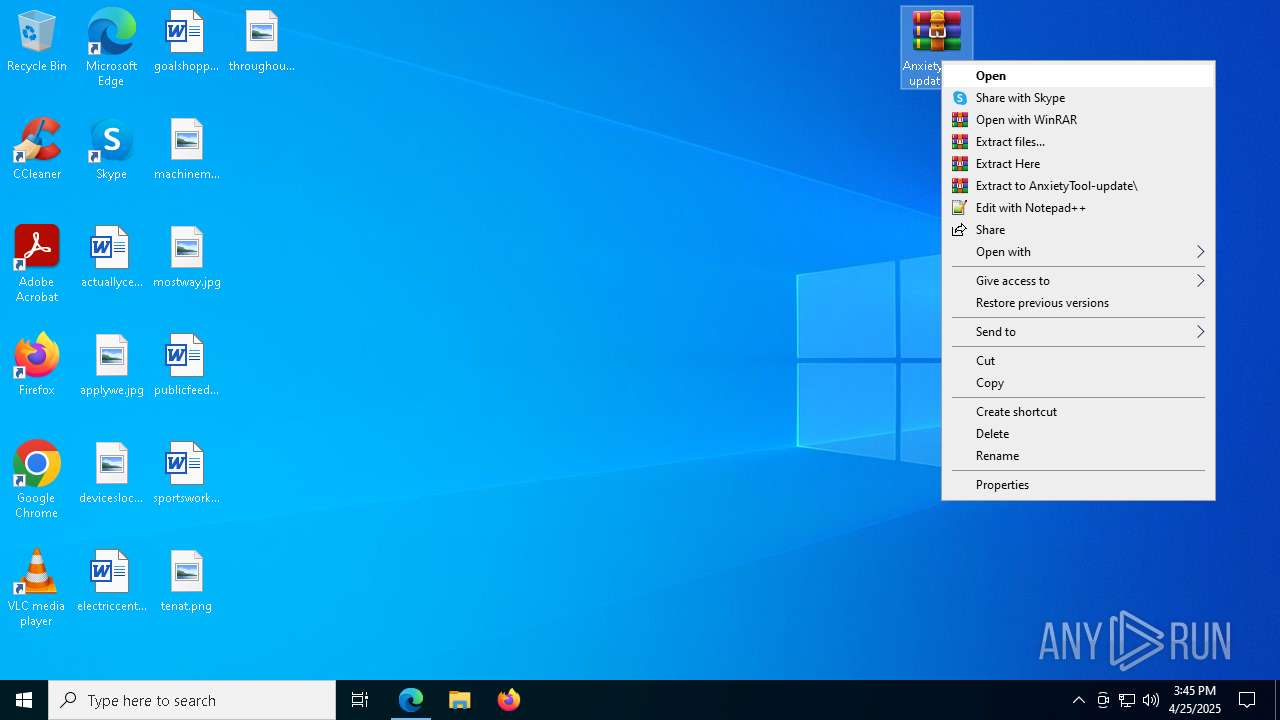Viewport: 1280px width, 720px height.
Task: Expand the Open with submenu
Action: coord(1078,252)
